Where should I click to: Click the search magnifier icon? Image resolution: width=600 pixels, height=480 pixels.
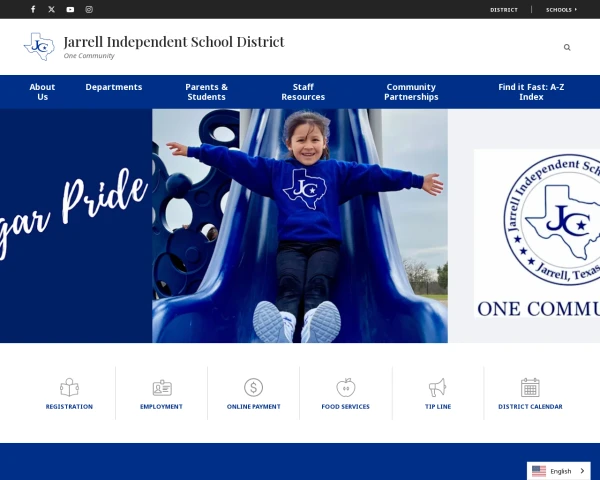pyautogui.click(x=567, y=47)
